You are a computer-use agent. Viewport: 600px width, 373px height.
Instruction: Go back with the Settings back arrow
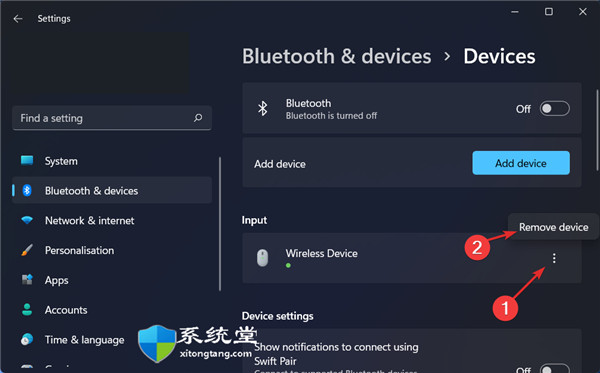click(18, 18)
